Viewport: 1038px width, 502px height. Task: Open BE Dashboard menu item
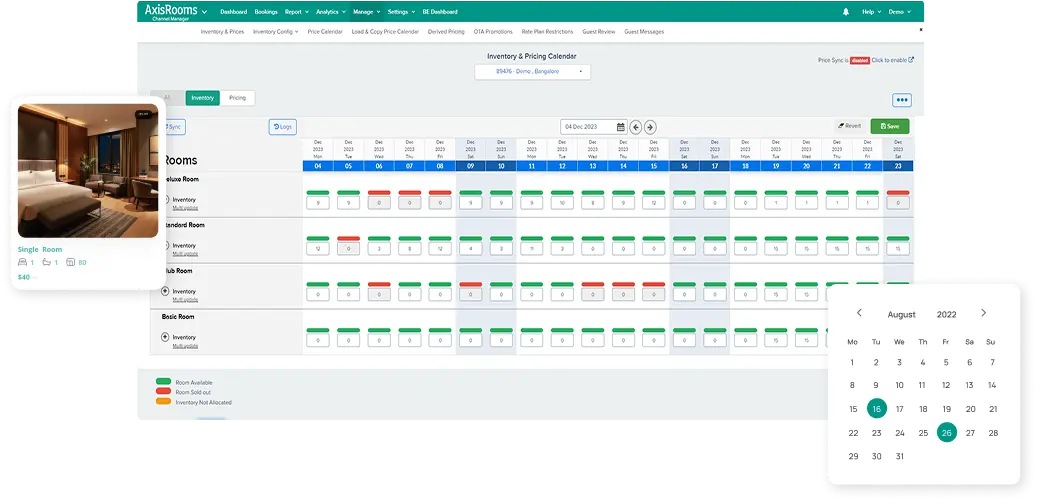[440, 11]
